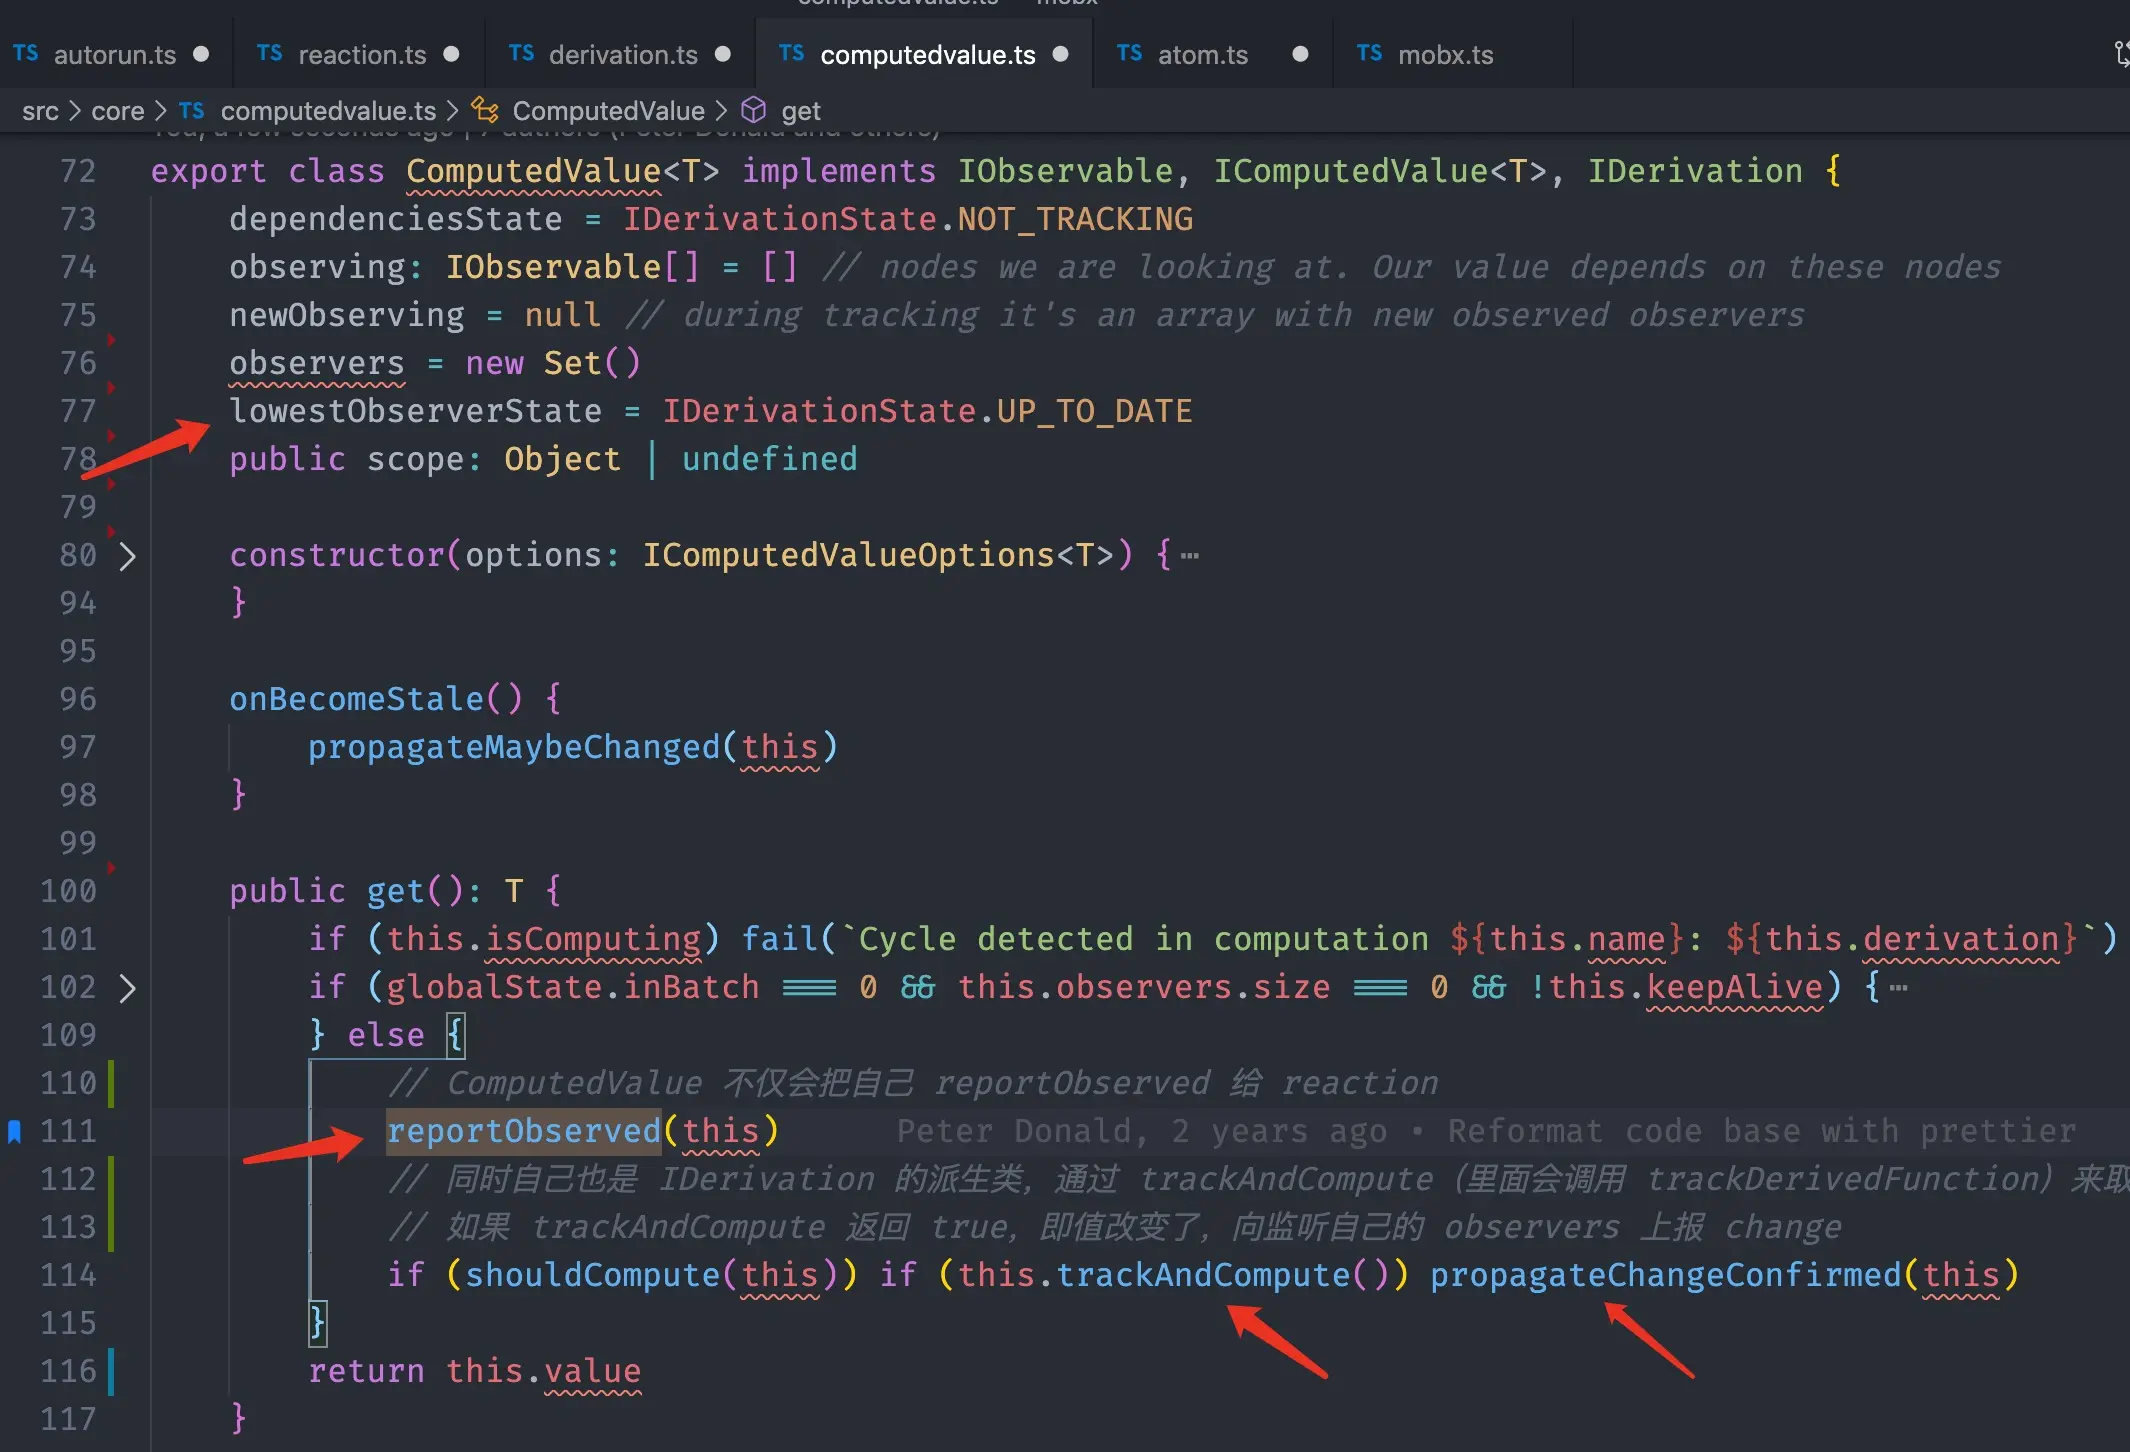The height and width of the screenshot is (1452, 2130).
Task: Click TS file icon in breadcrumb path
Action: coord(192,110)
